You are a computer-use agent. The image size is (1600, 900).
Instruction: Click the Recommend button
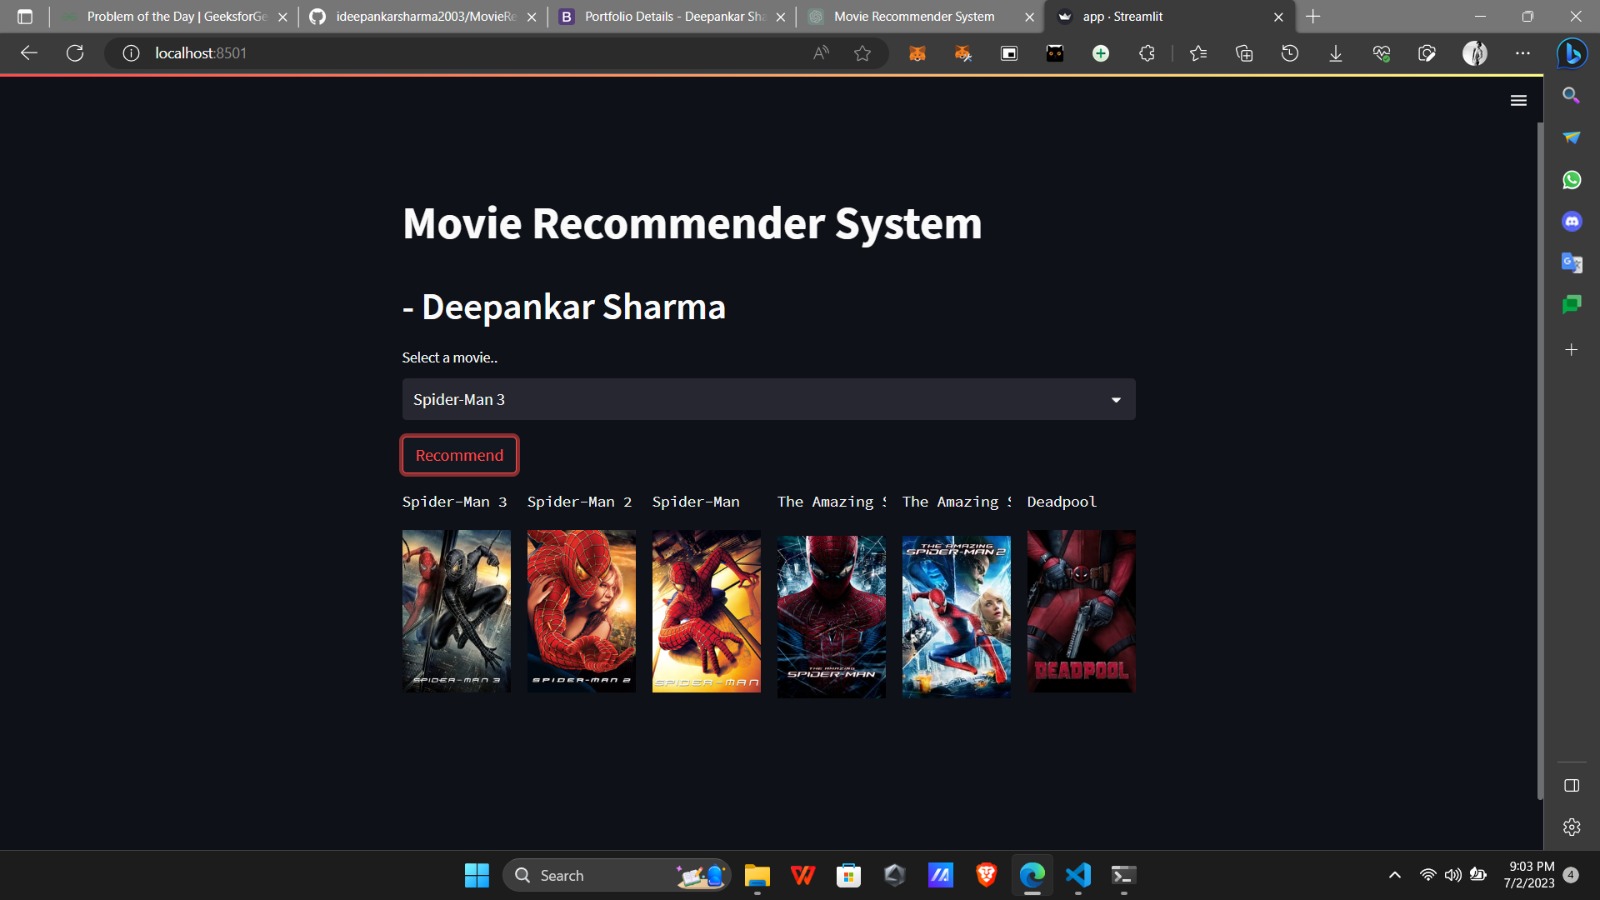[459, 455]
